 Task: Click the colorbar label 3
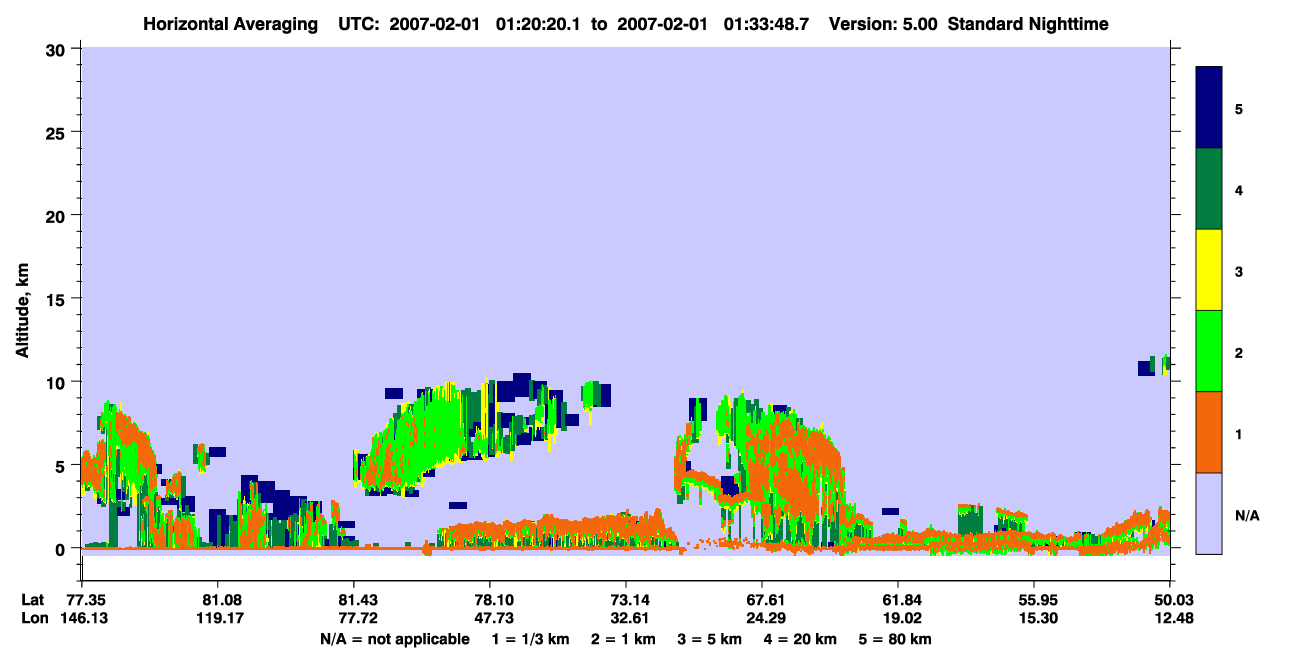1238,271
